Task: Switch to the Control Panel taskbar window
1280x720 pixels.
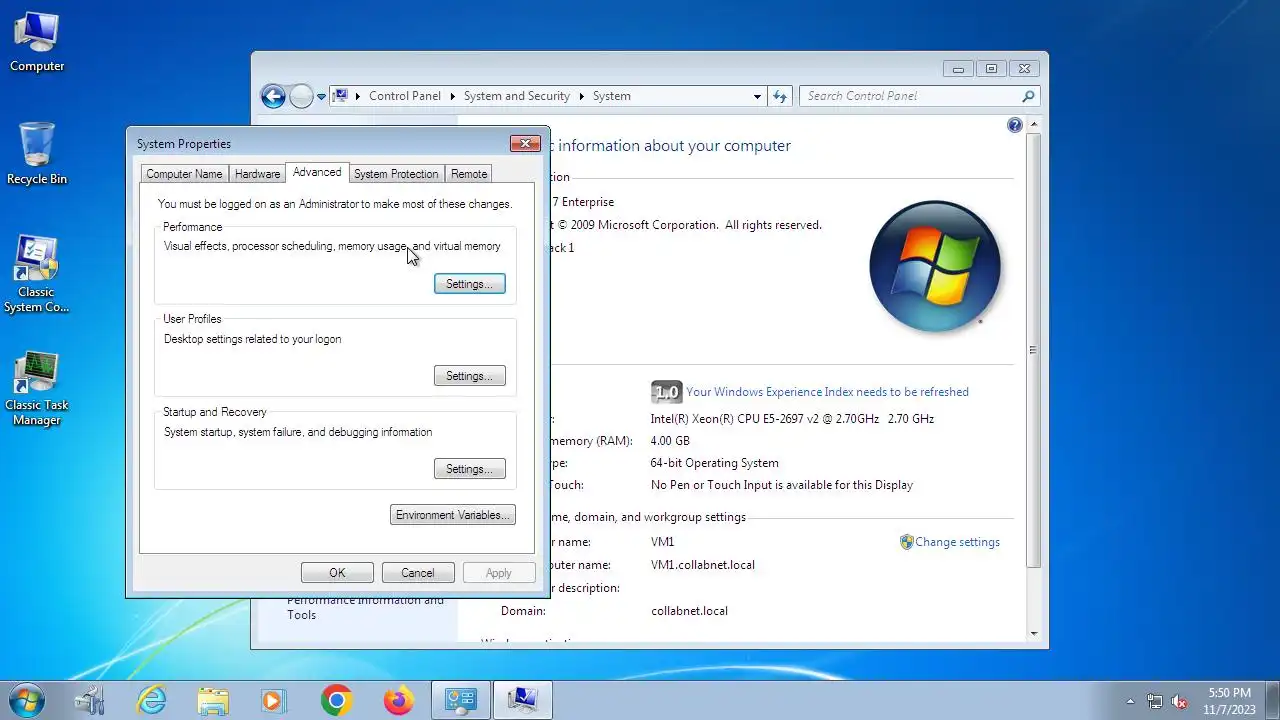Action: (460, 700)
